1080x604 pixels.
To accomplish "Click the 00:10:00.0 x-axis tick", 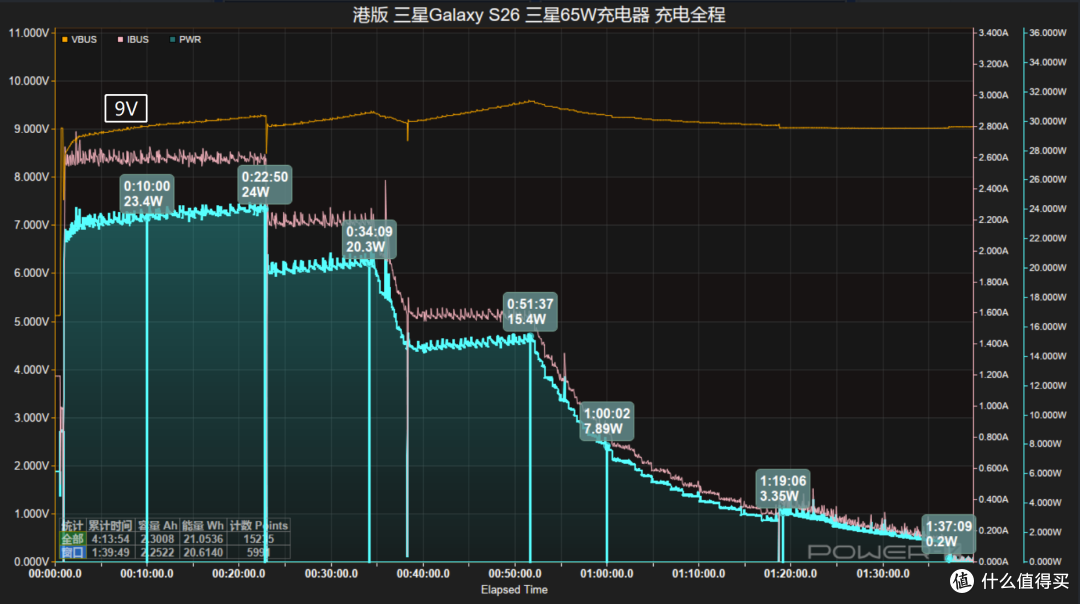I will click(147, 574).
